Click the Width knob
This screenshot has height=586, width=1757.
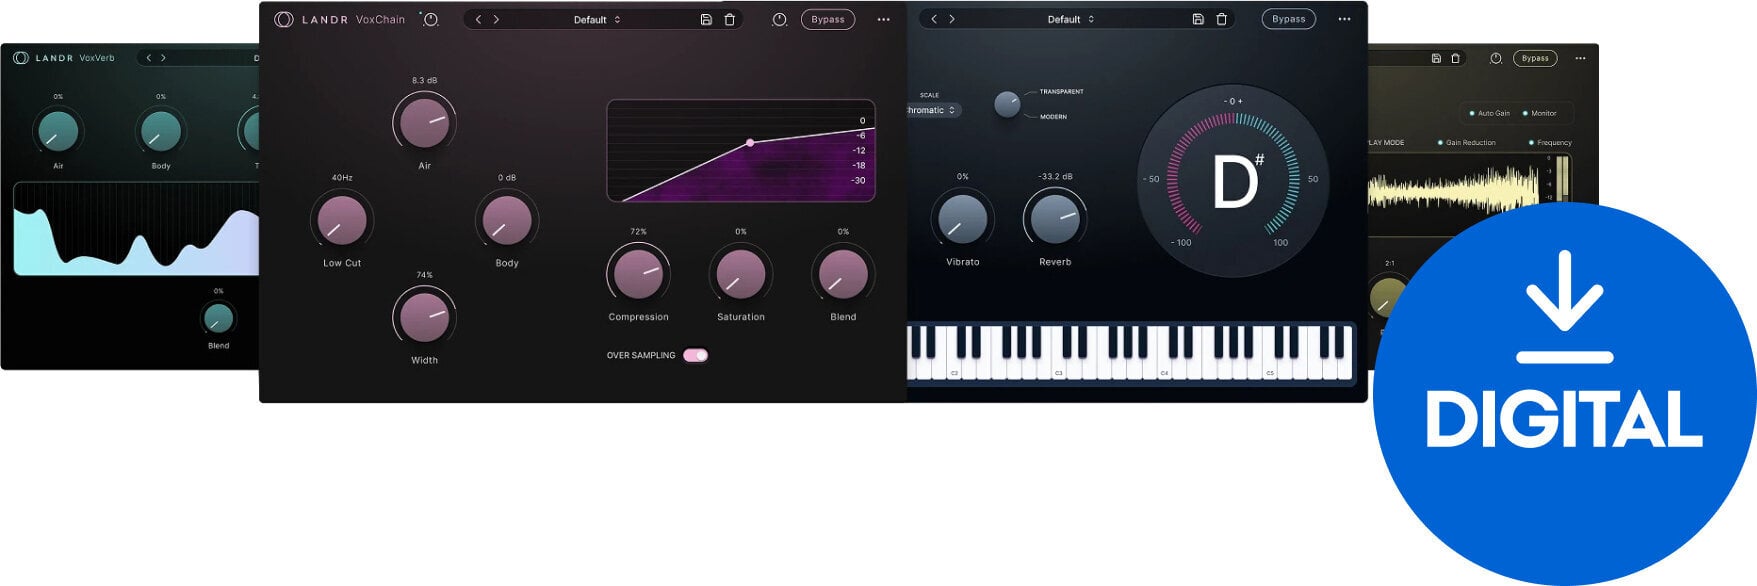point(424,316)
